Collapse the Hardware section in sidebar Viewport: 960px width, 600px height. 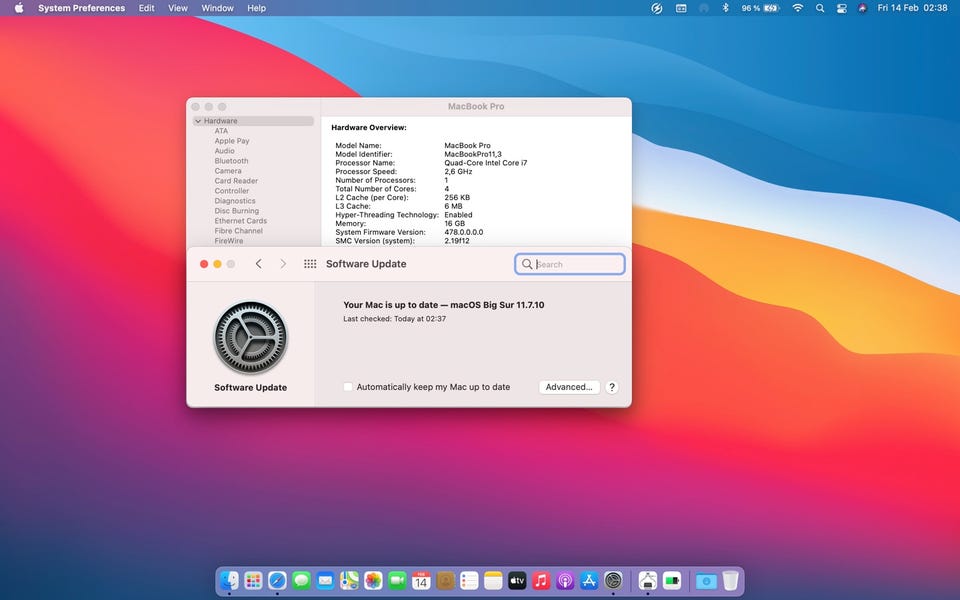(198, 121)
